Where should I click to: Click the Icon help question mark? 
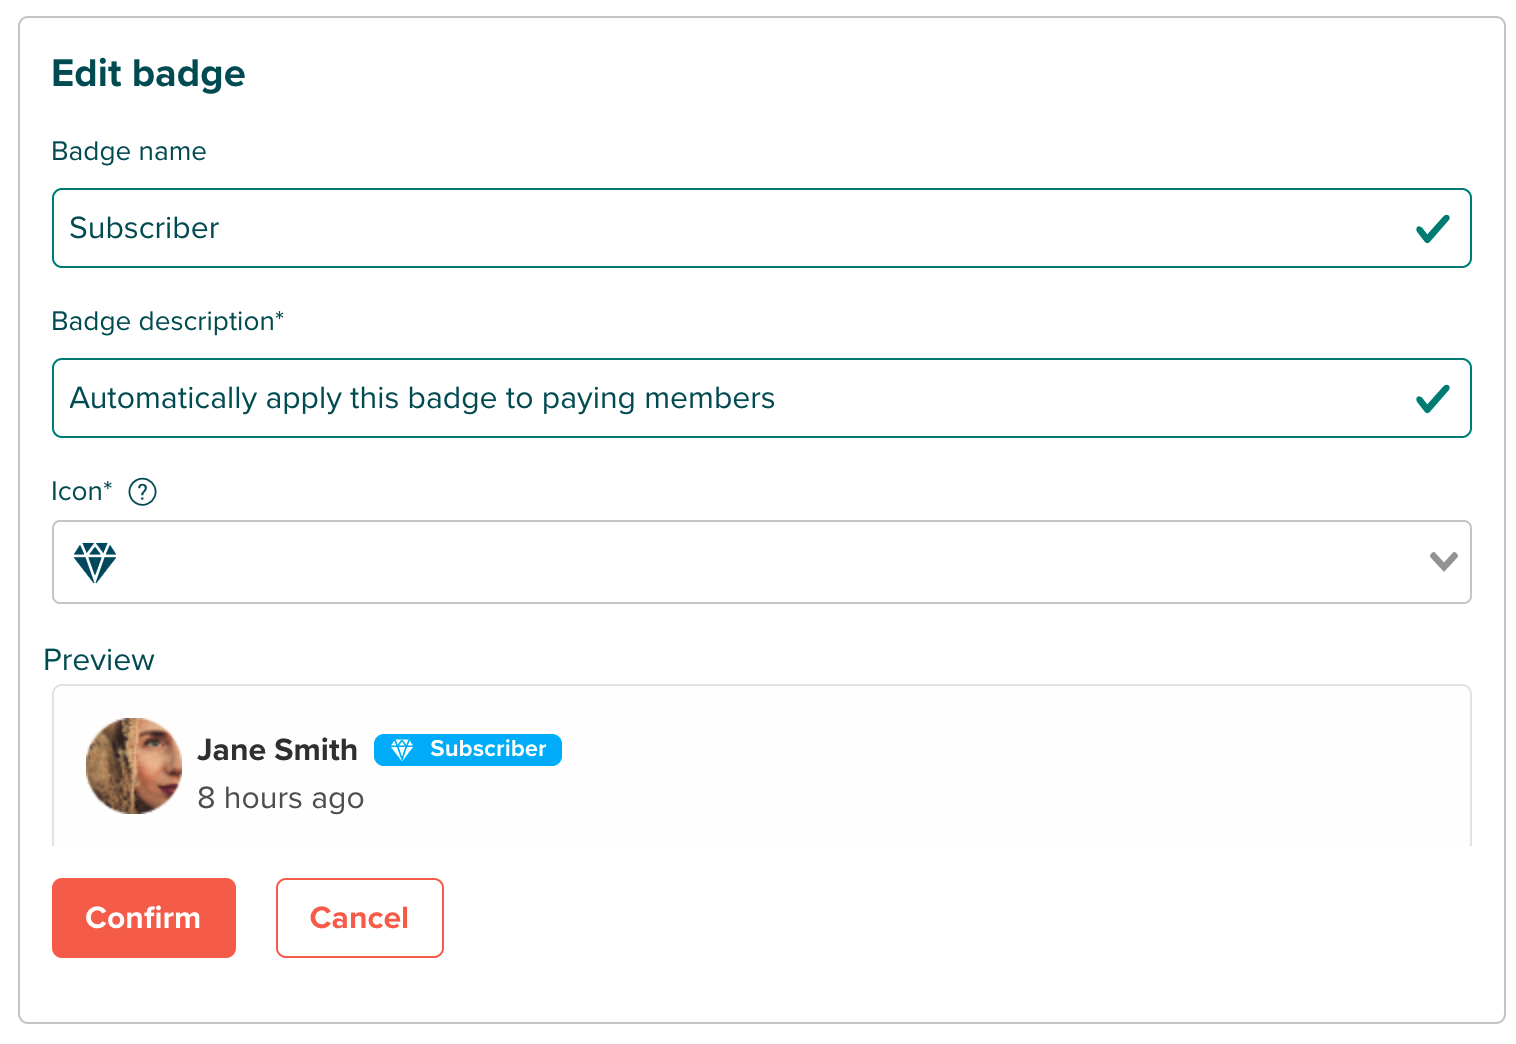pyautogui.click(x=143, y=492)
